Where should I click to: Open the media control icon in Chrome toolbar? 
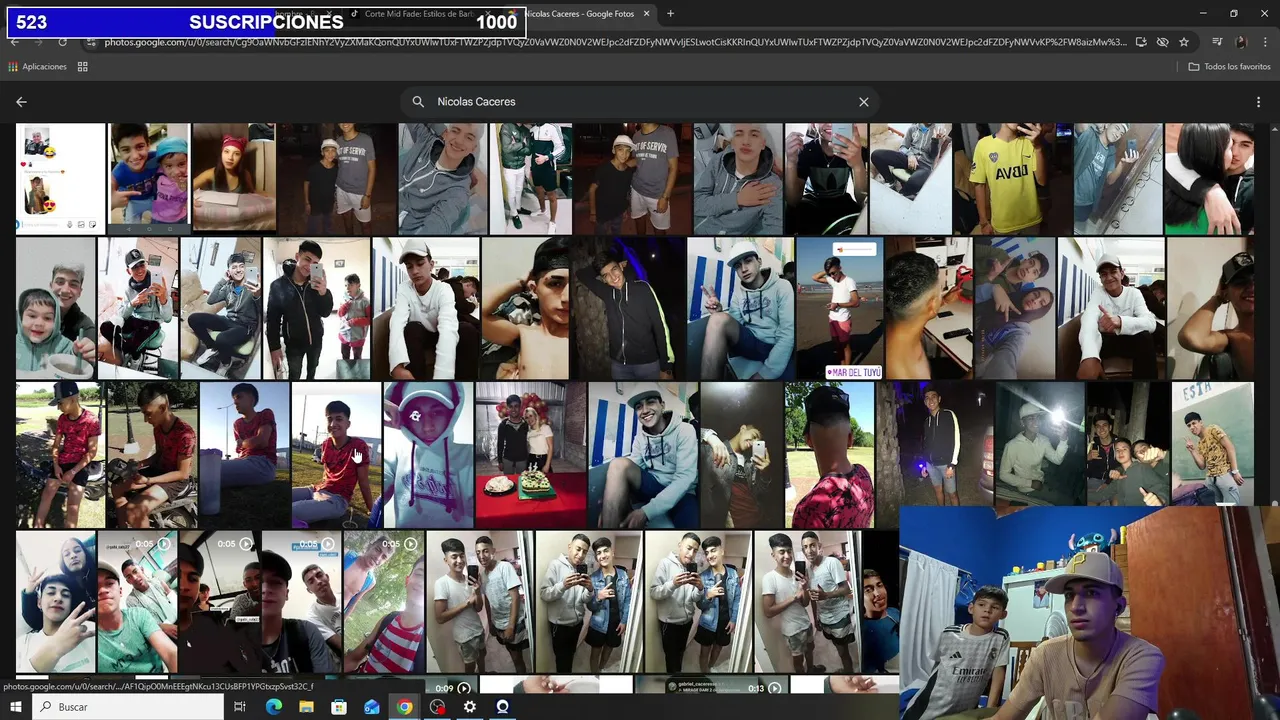[x=1217, y=42]
